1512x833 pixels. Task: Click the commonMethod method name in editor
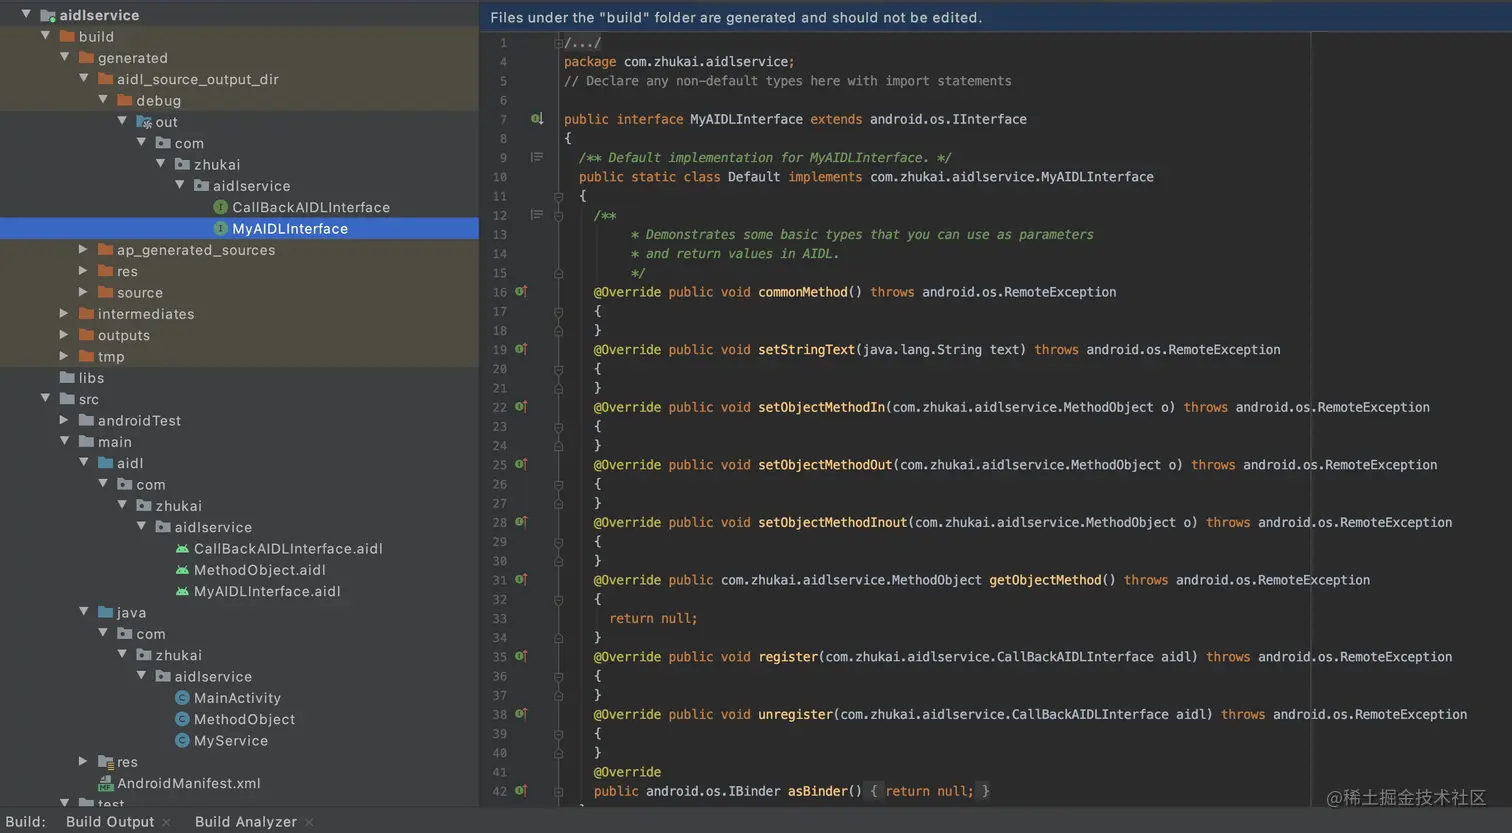click(803, 292)
